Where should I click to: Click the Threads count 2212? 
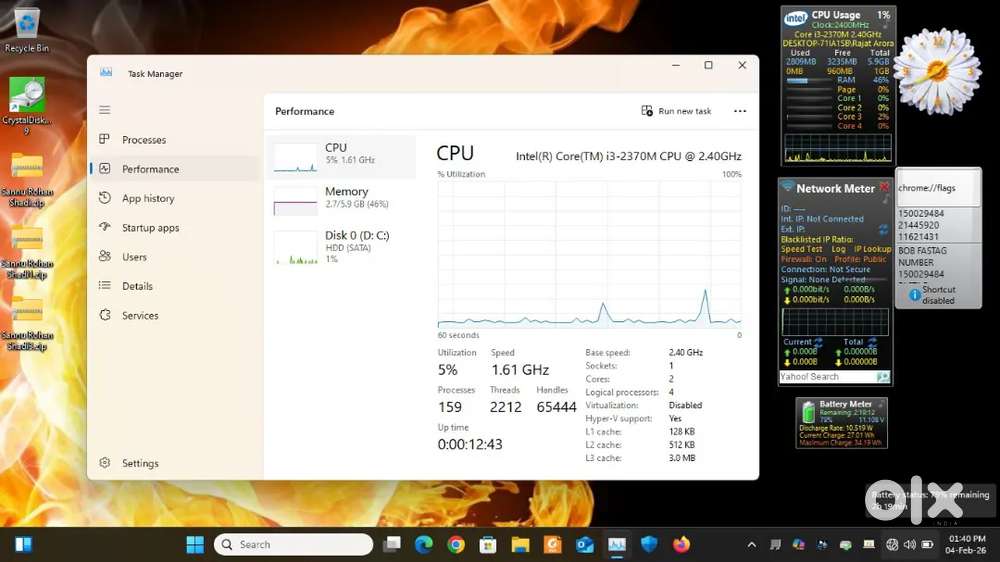(x=505, y=407)
